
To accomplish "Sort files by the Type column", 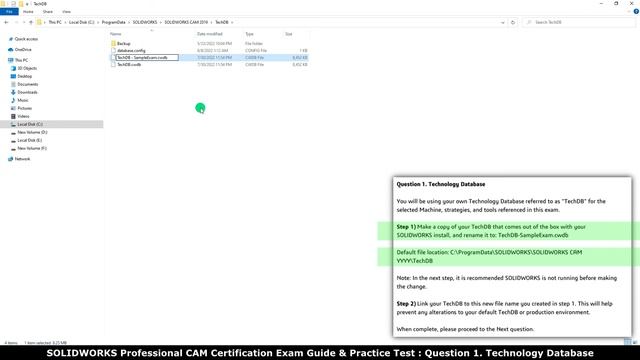I will tap(249, 34).
